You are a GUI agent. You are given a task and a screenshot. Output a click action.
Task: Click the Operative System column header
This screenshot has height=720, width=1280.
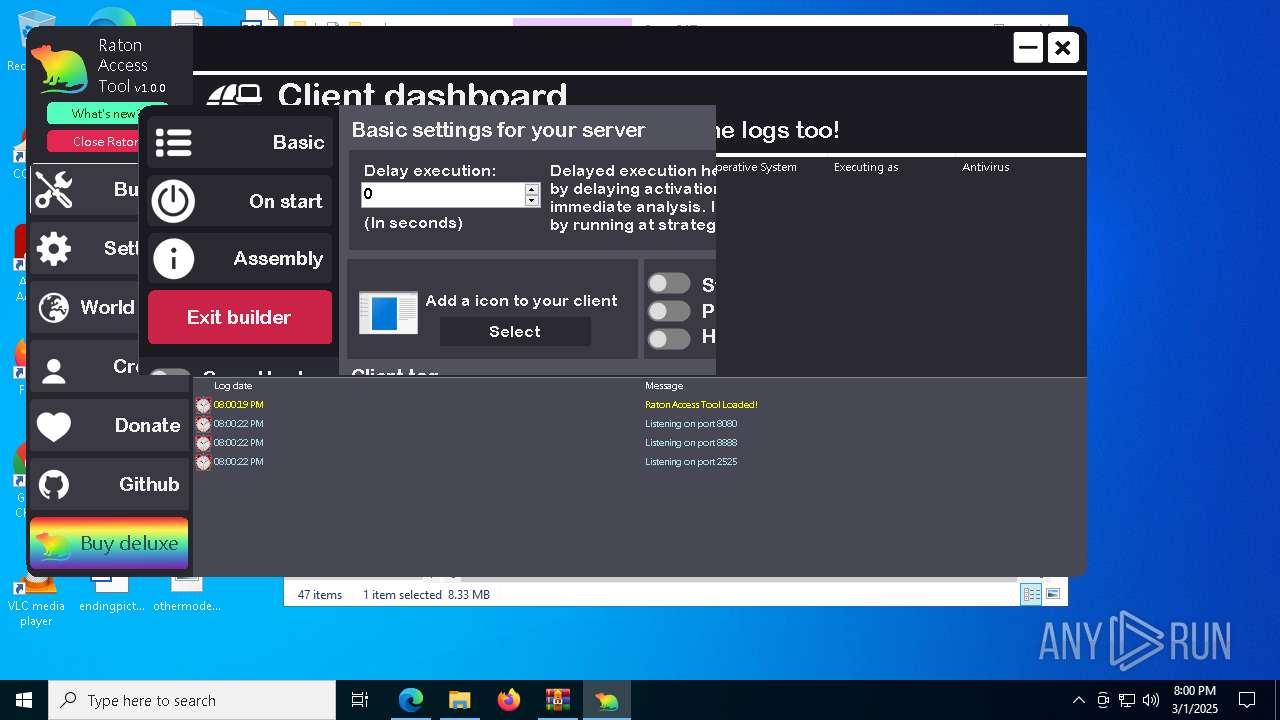point(756,167)
